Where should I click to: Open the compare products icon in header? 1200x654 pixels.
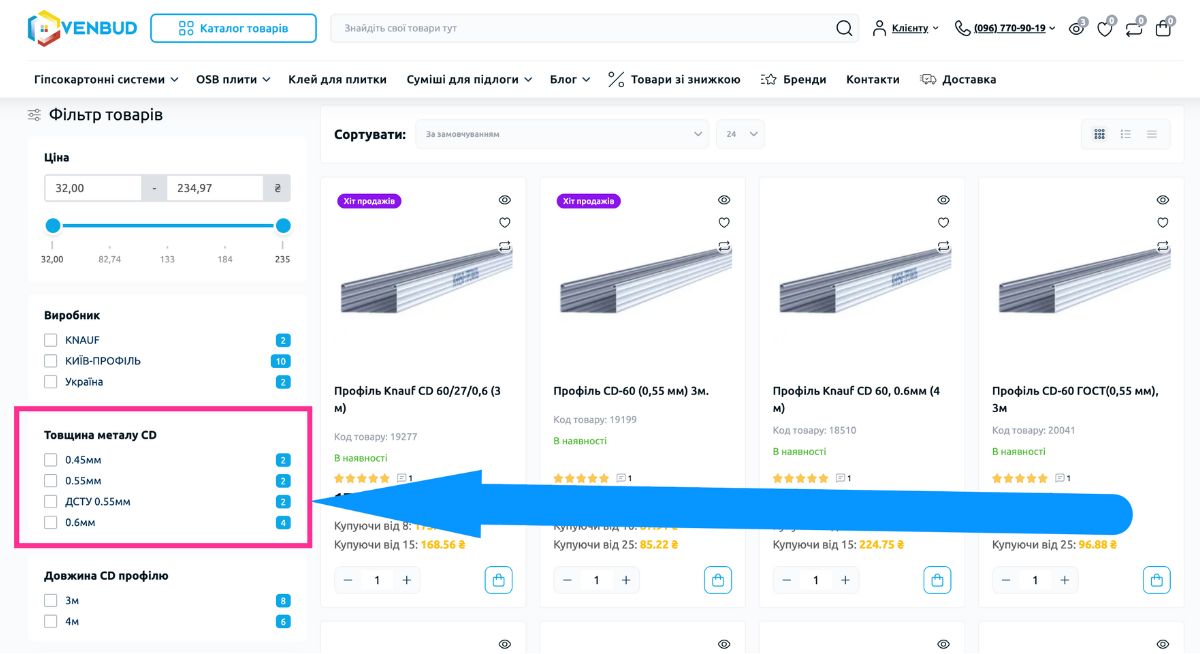coord(1134,29)
